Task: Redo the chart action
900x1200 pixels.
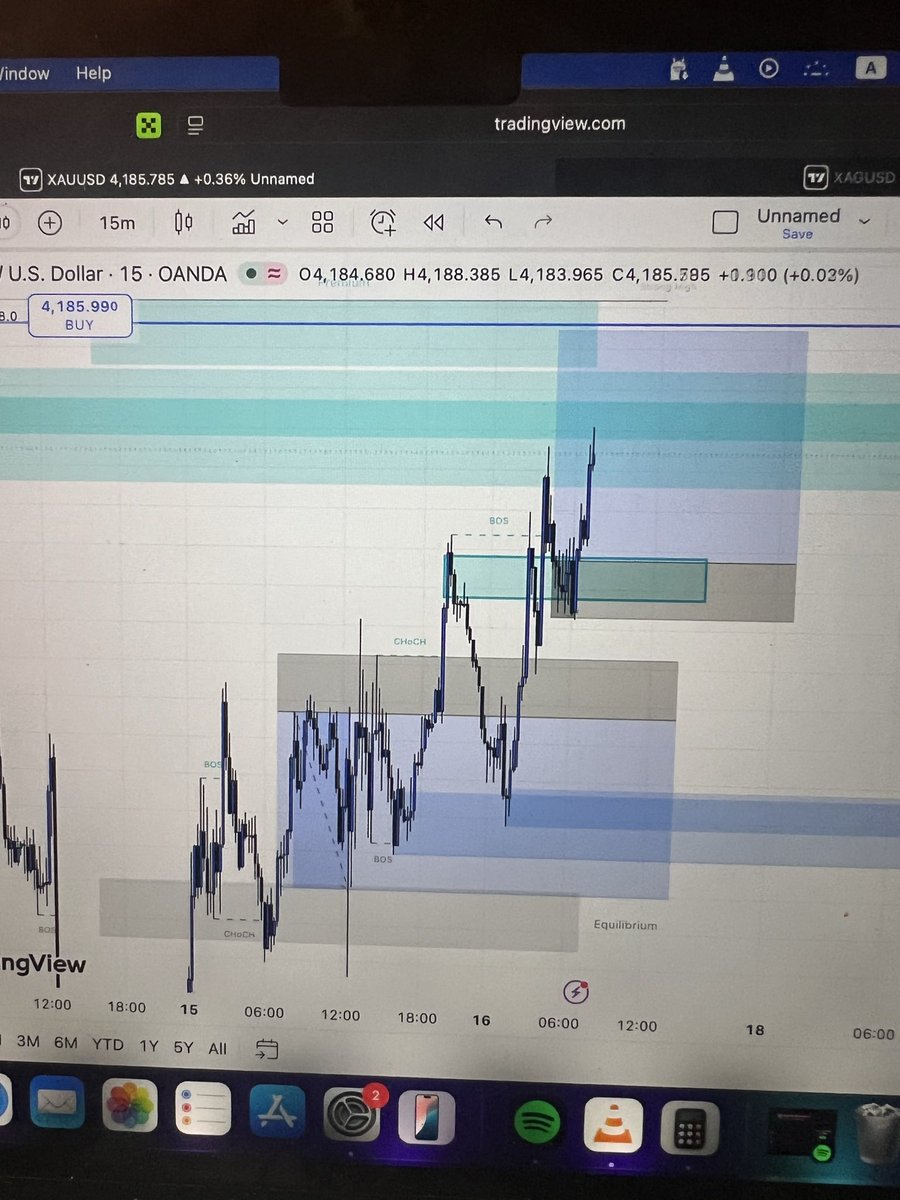Action: [543, 222]
